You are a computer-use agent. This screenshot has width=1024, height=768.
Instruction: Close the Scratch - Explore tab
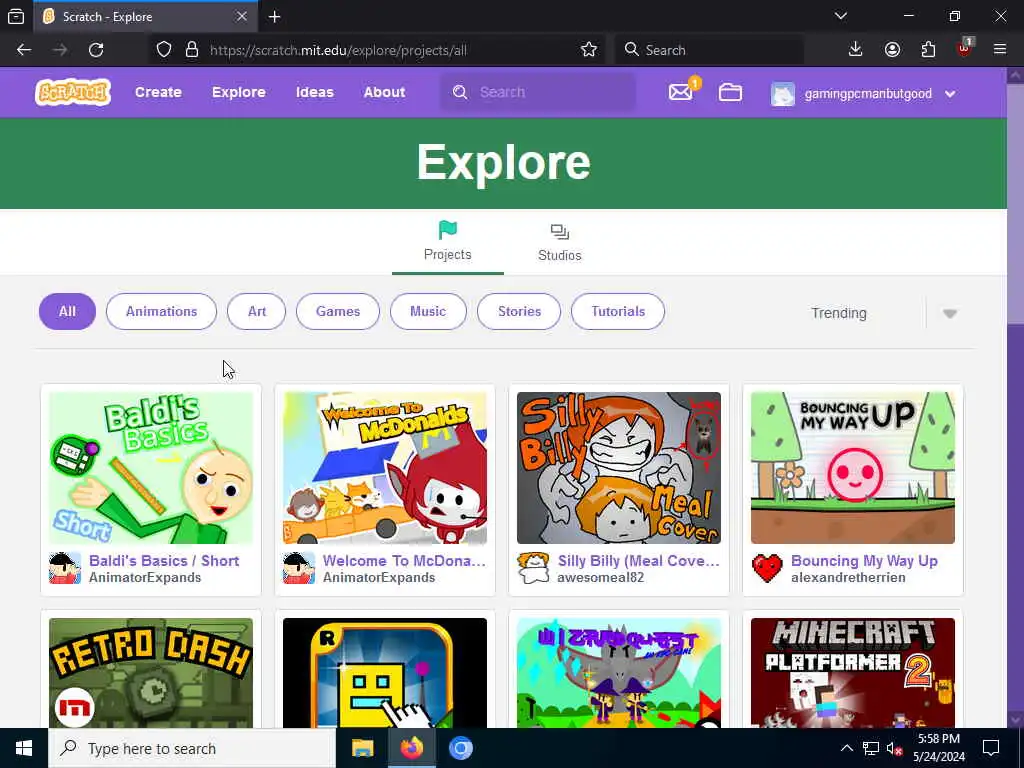242,16
